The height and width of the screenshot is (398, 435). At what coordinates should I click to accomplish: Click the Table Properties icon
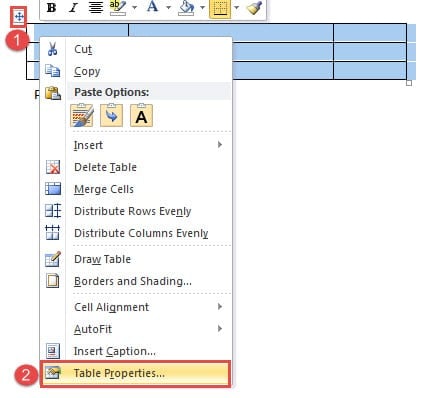pyautogui.click(x=53, y=372)
